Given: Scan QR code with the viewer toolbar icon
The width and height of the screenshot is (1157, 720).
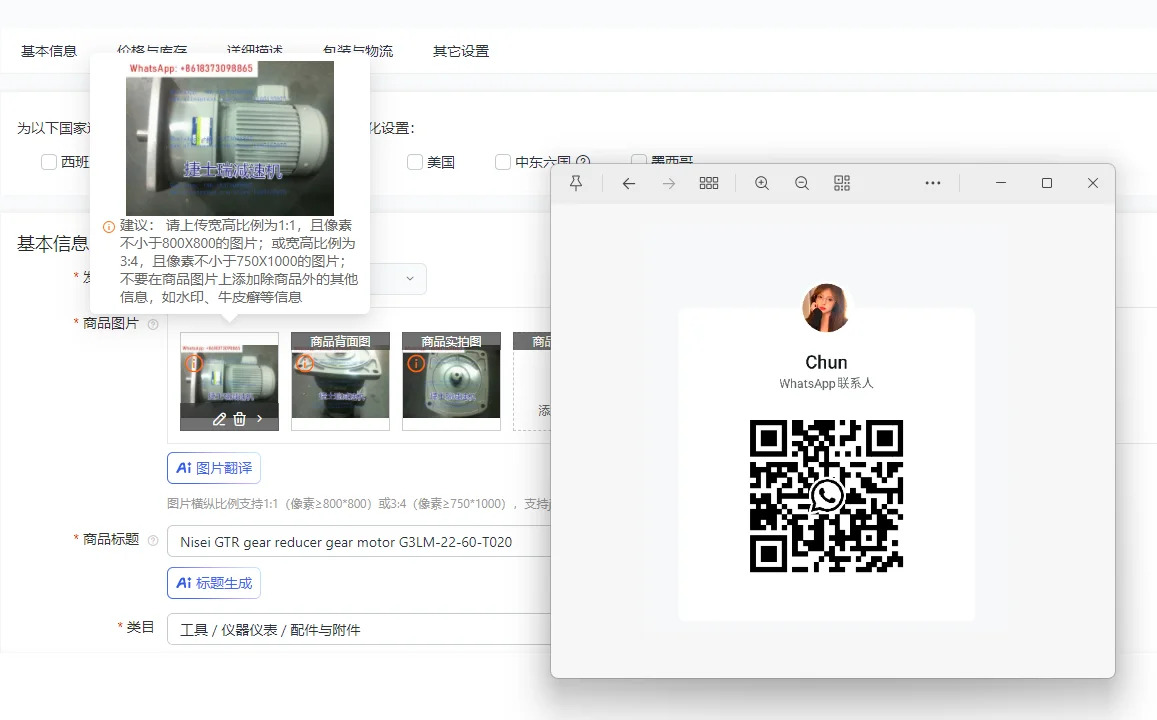Looking at the screenshot, I should point(842,183).
